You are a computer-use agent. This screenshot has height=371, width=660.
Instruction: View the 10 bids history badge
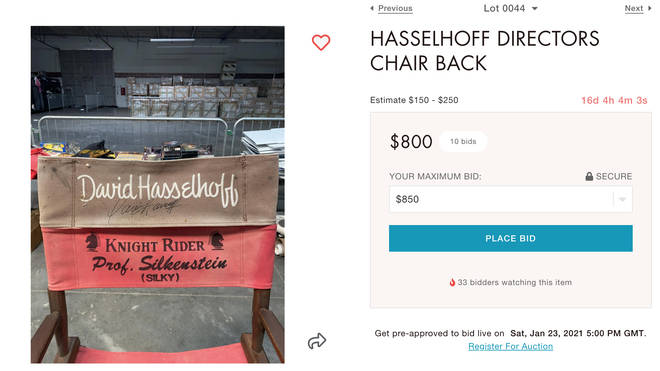tap(463, 141)
